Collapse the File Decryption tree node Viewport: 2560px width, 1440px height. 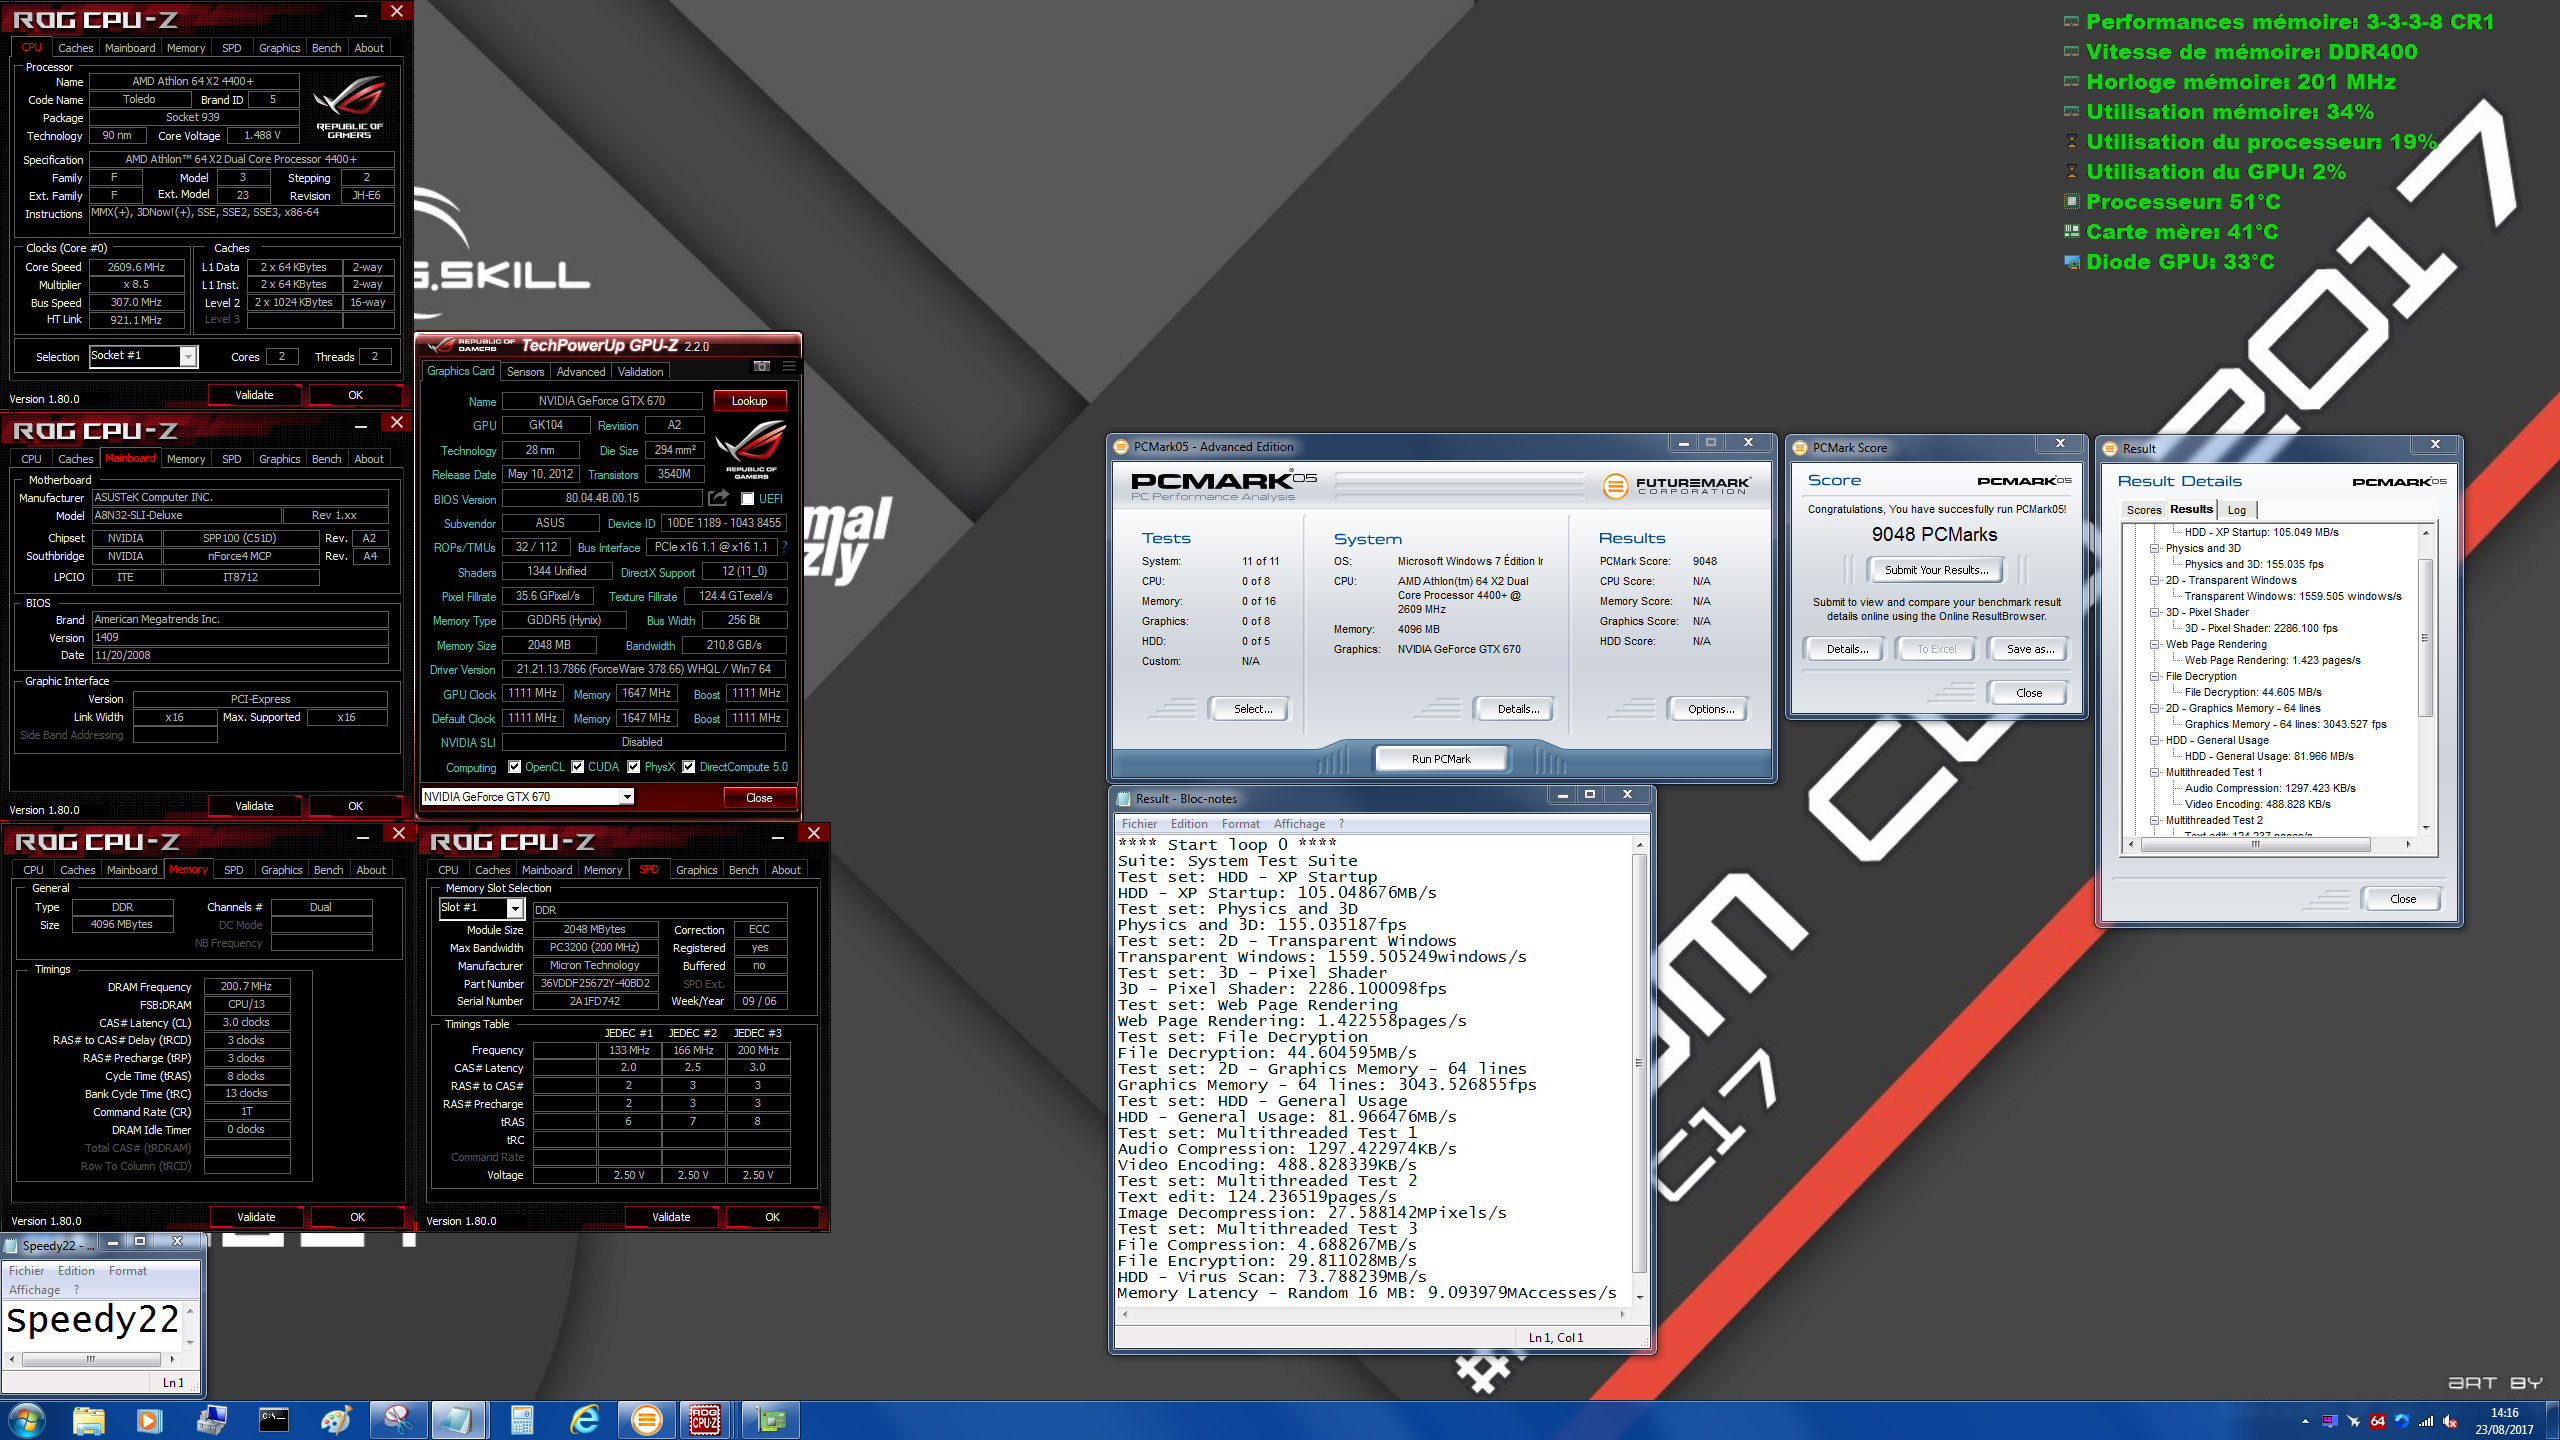pyautogui.click(x=2154, y=676)
